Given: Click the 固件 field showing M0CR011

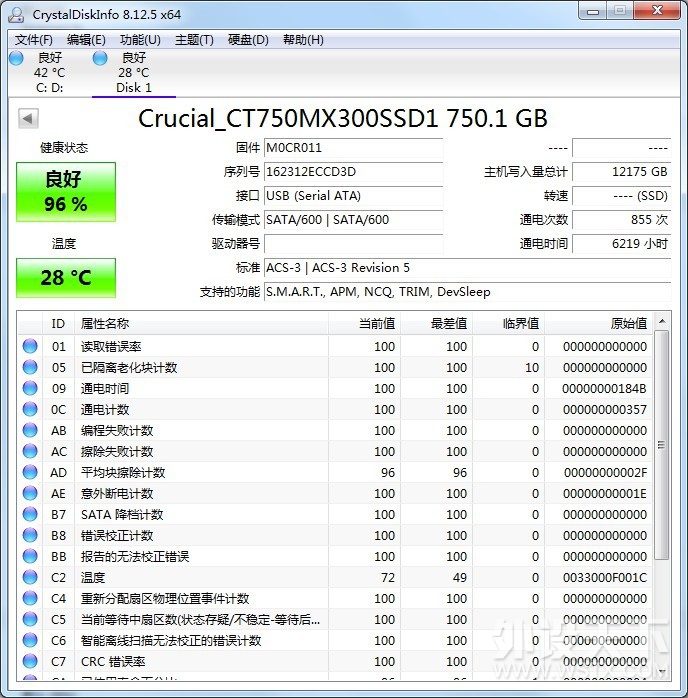Looking at the screenshot, I should point(353,148).
